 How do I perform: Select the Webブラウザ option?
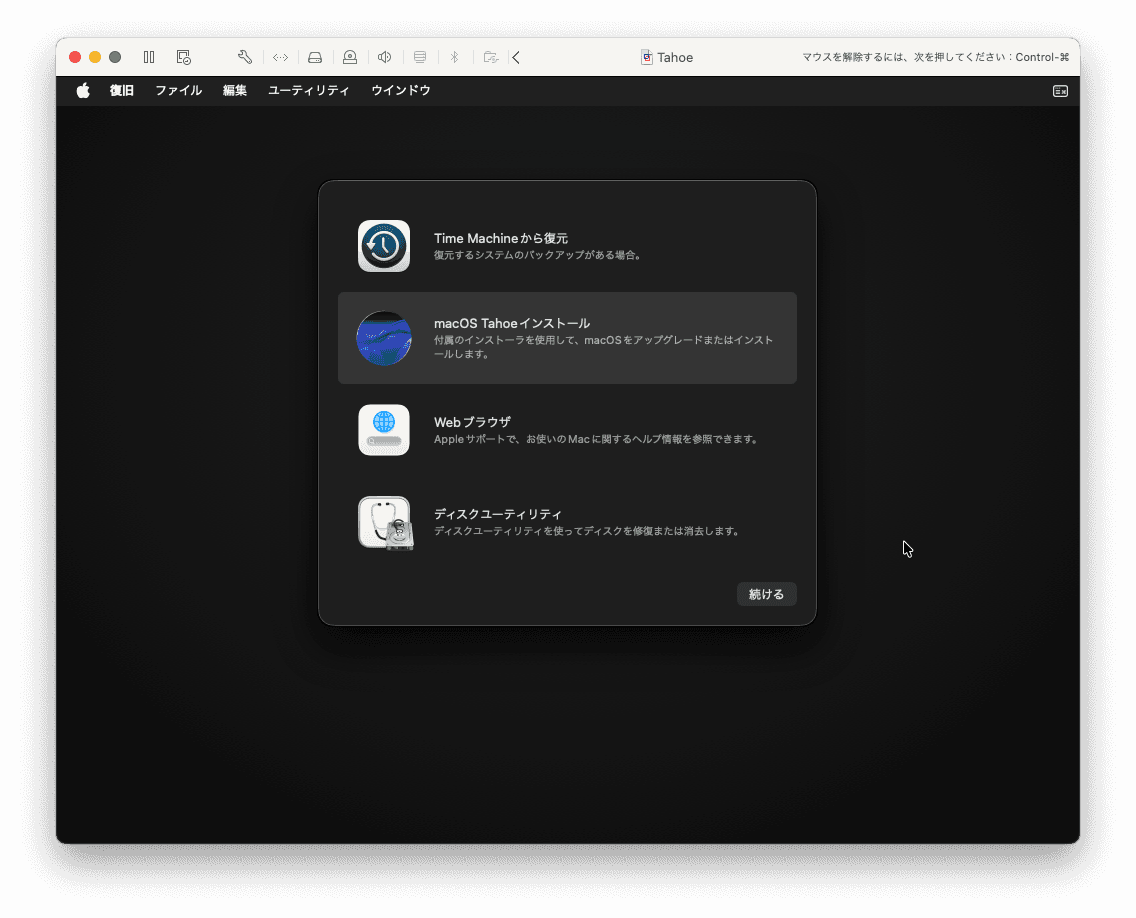tap(567, 430)
